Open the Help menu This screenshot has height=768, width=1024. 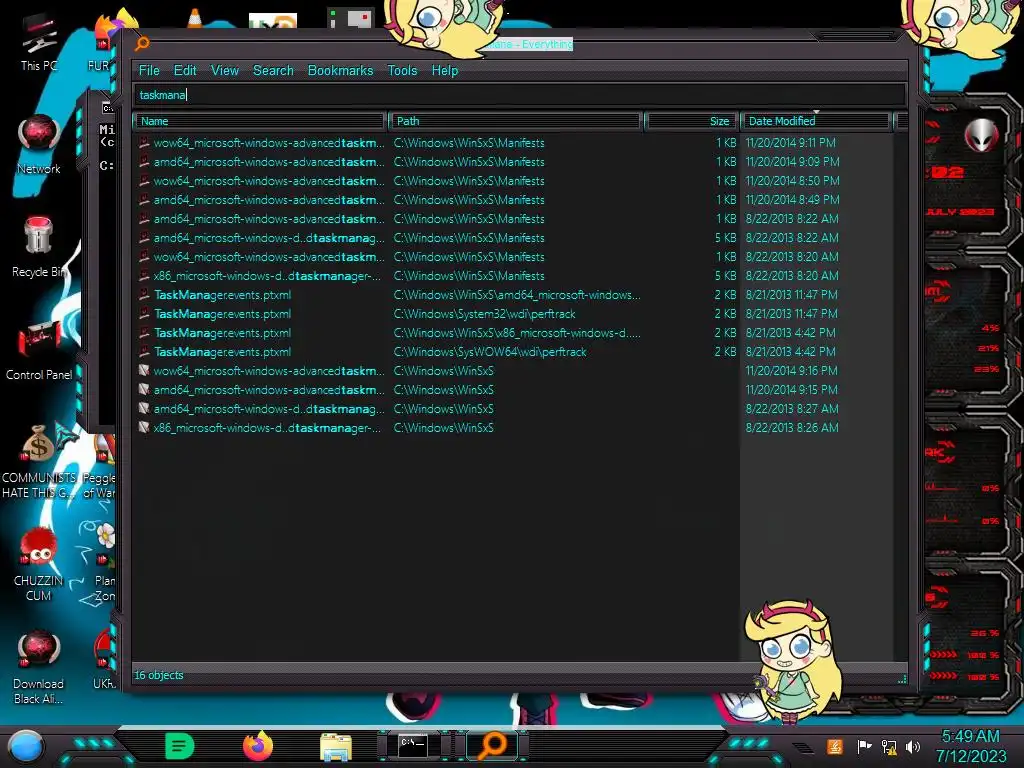coord(445,71)
